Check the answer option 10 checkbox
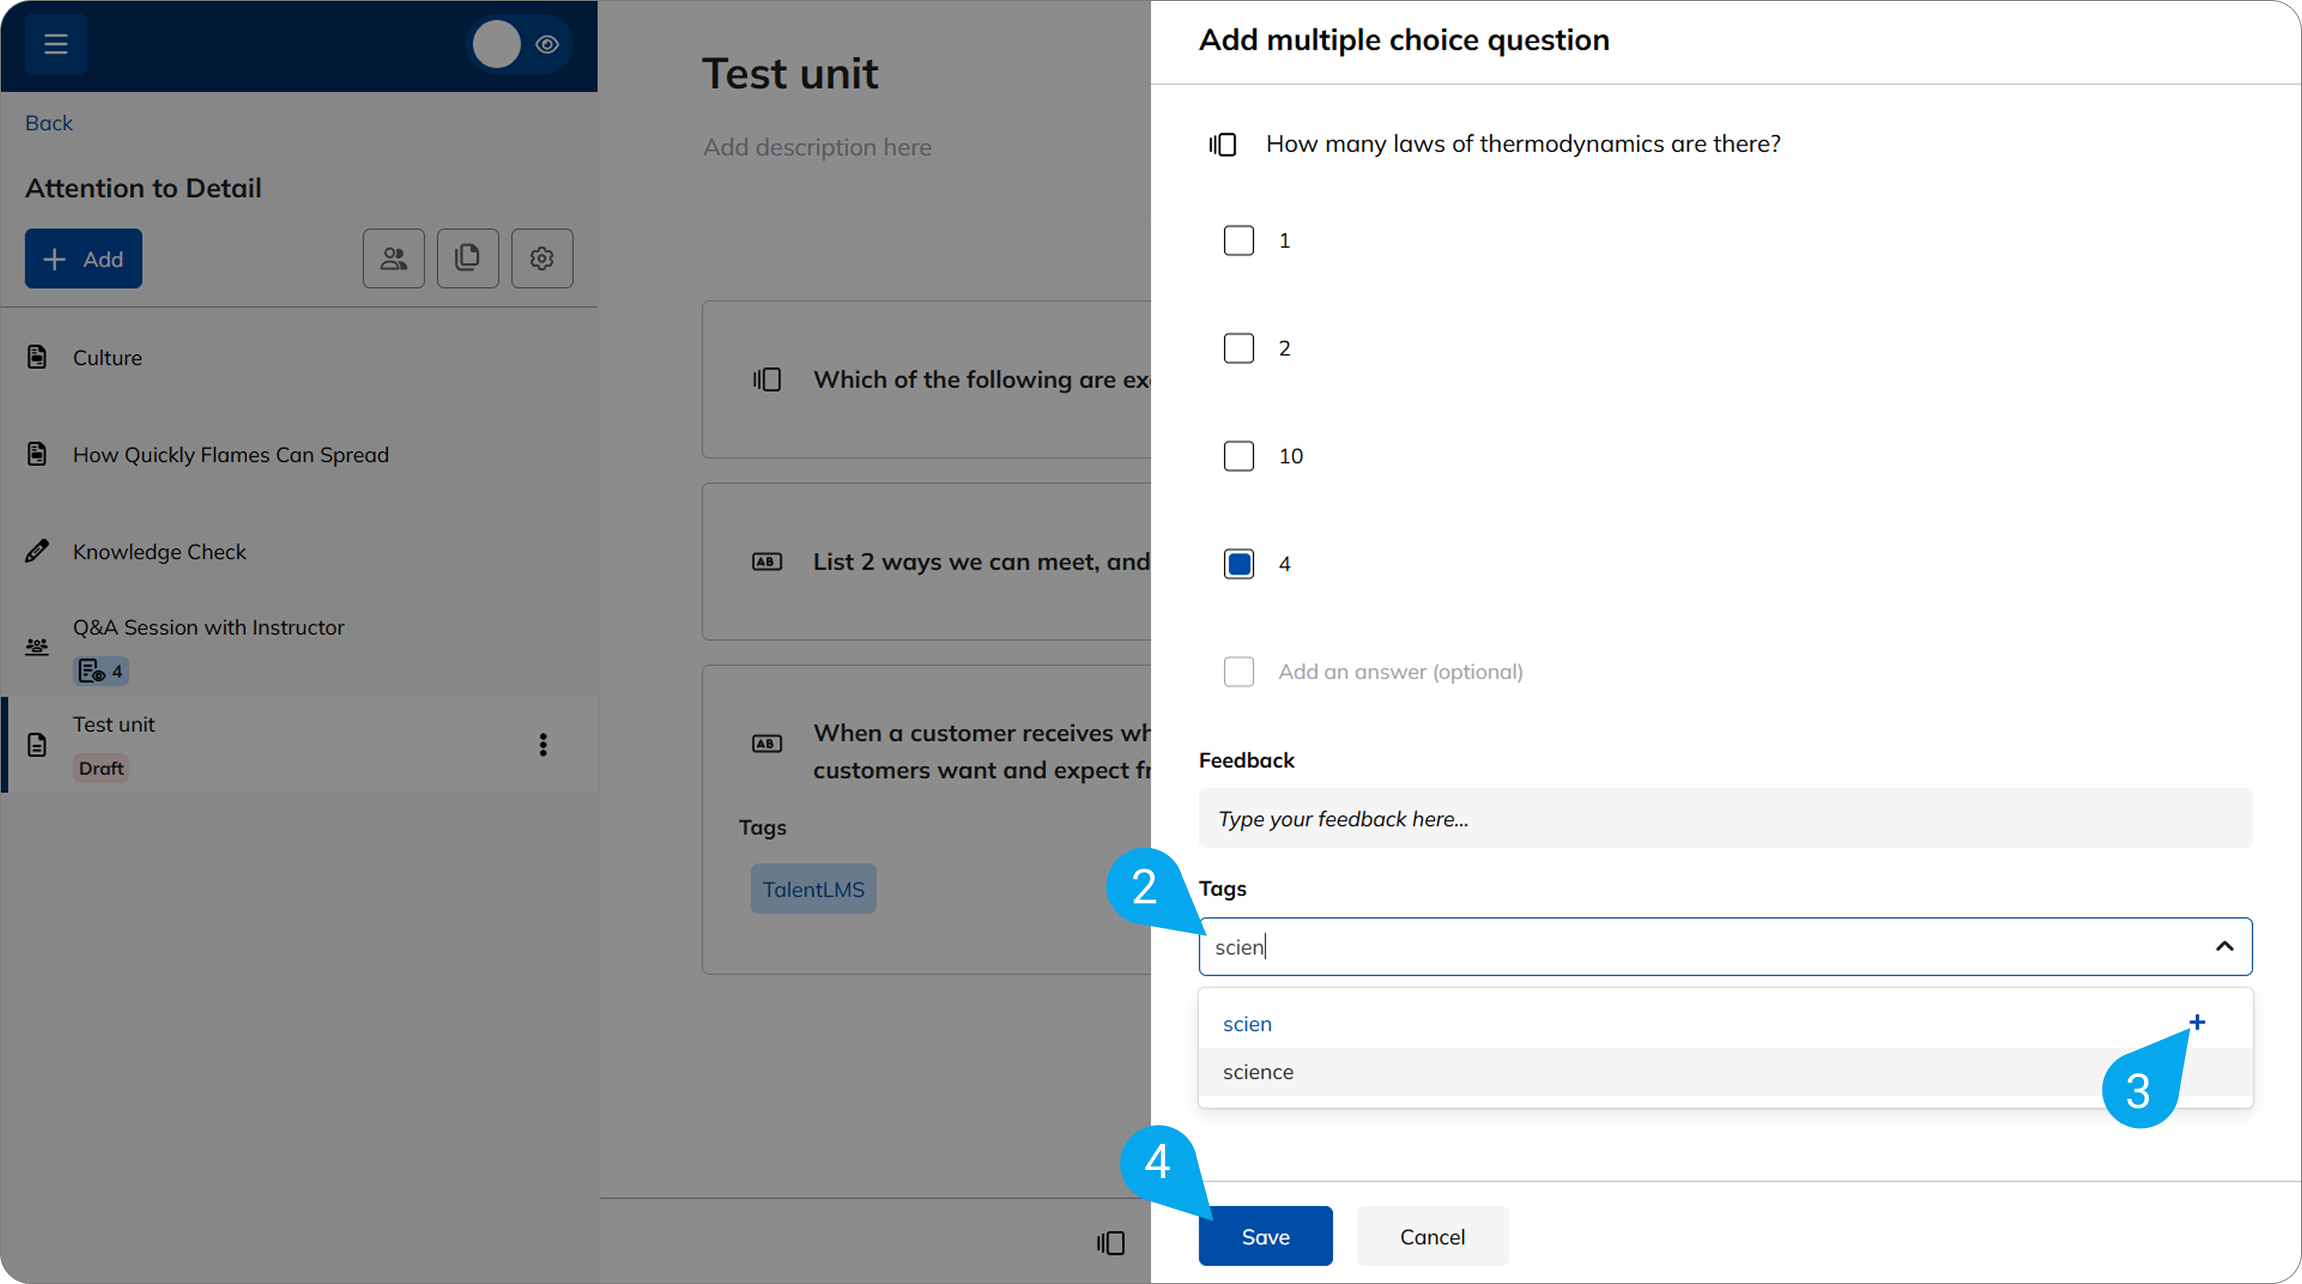2302x1284 pixels. point(1238,456)
